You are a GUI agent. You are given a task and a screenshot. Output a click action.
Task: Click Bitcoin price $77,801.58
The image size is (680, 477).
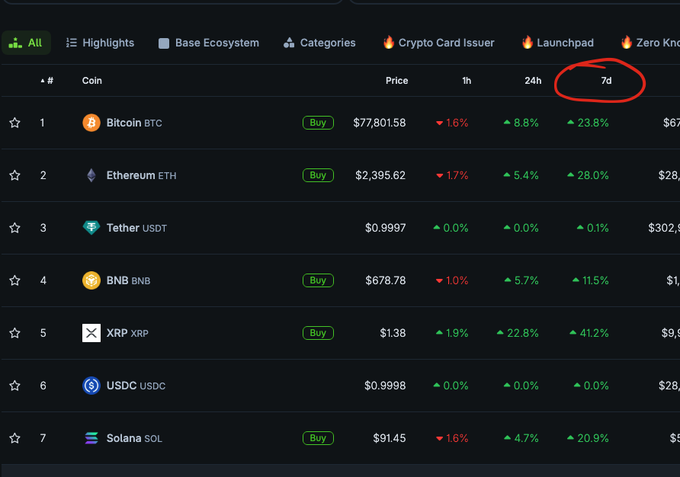[x=379, y=123]
